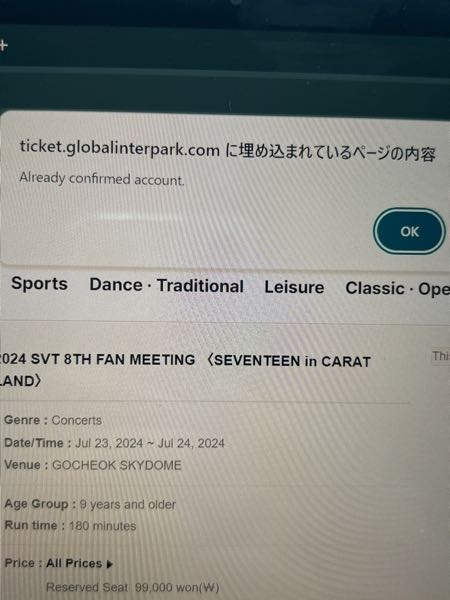Click the GOCHEOK SKYDOME venue text
Screen dimensions: 450x600
[x=117, y=465]
